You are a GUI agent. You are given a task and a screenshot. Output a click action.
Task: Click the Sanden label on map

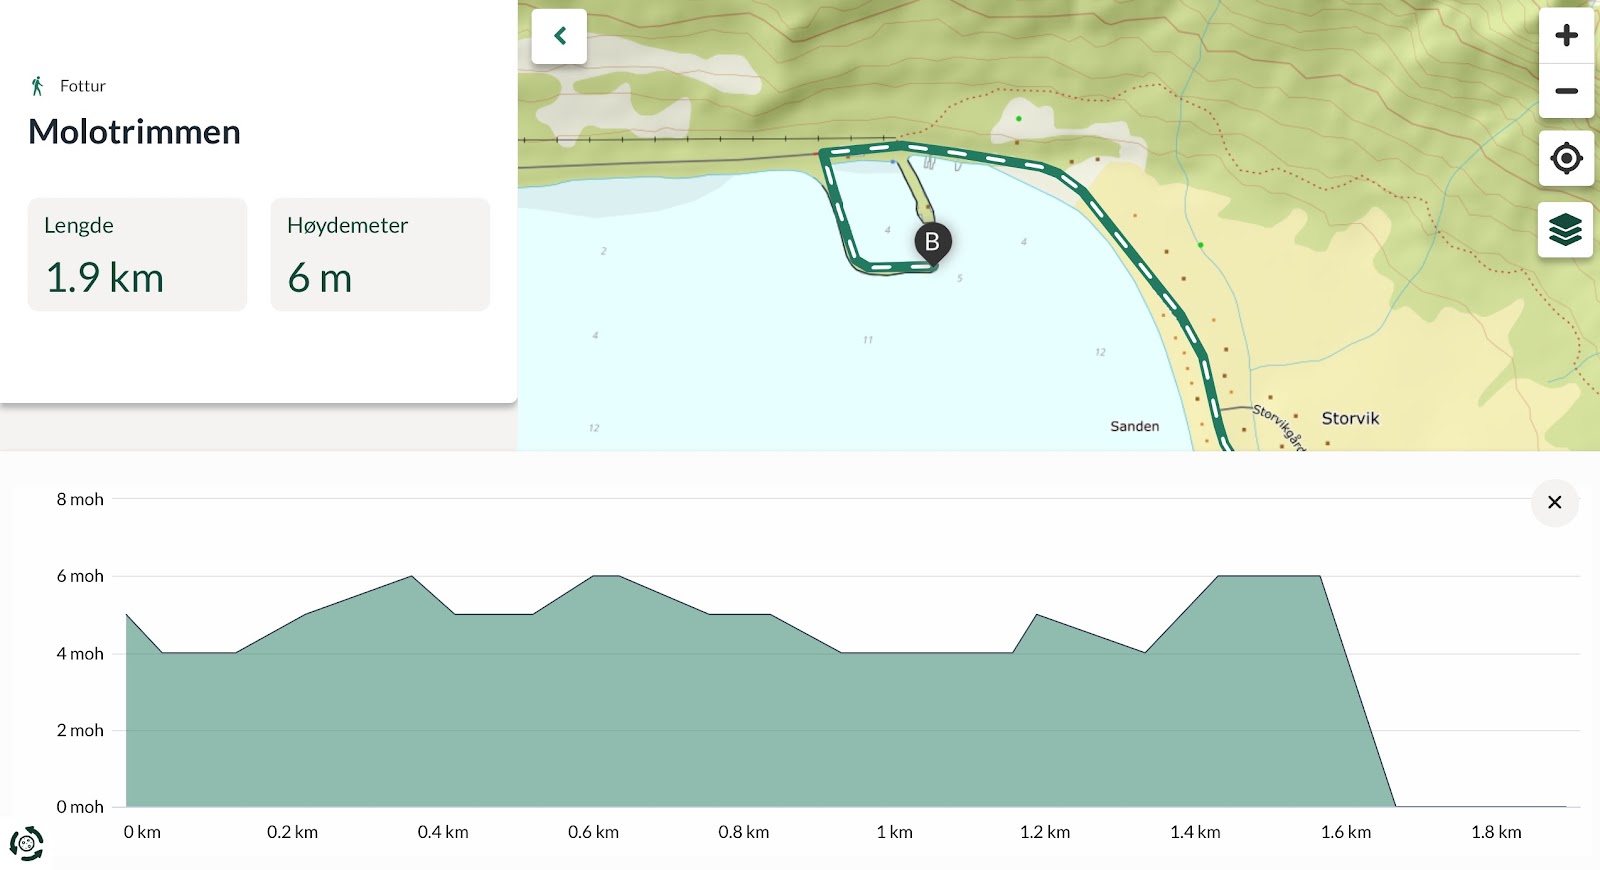click(1134, 426)
